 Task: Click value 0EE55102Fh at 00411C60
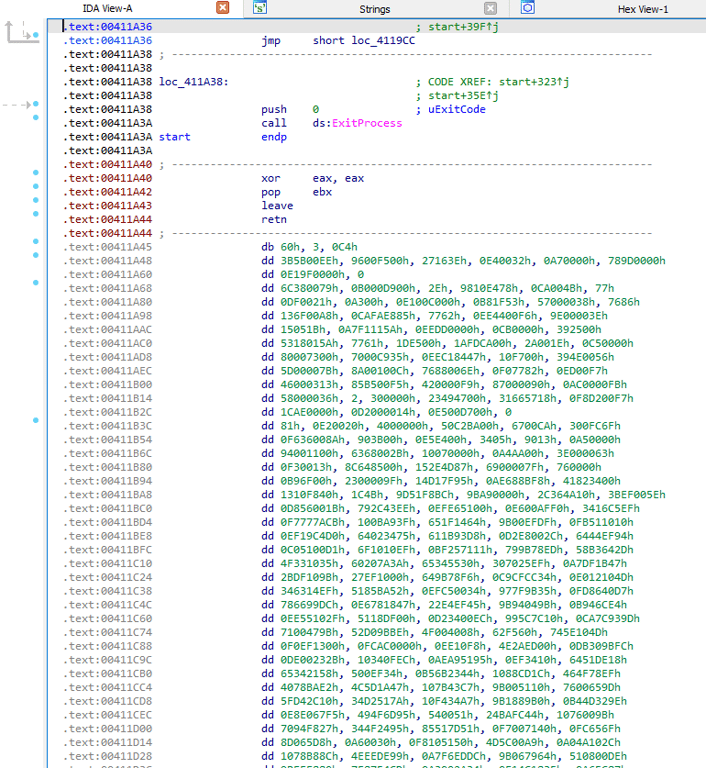point(312,618)
